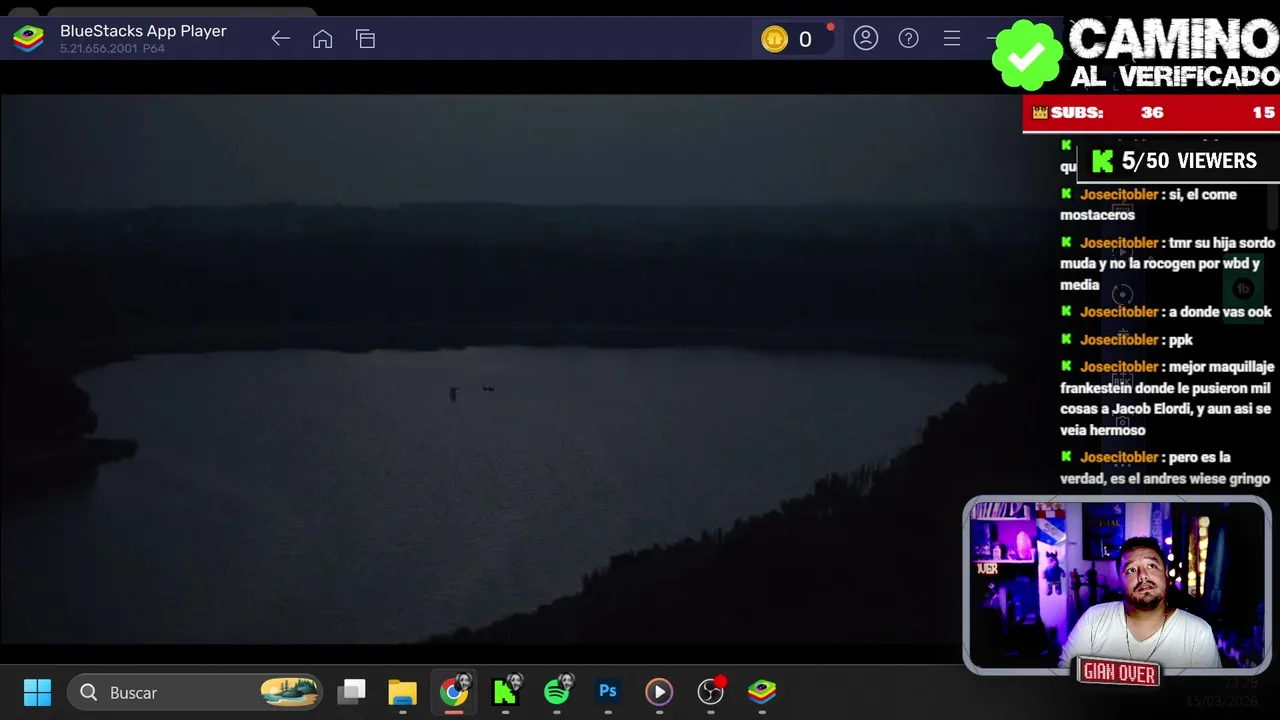
Task: Open BlueStacks help question mark icon
Action: [908, 39]
